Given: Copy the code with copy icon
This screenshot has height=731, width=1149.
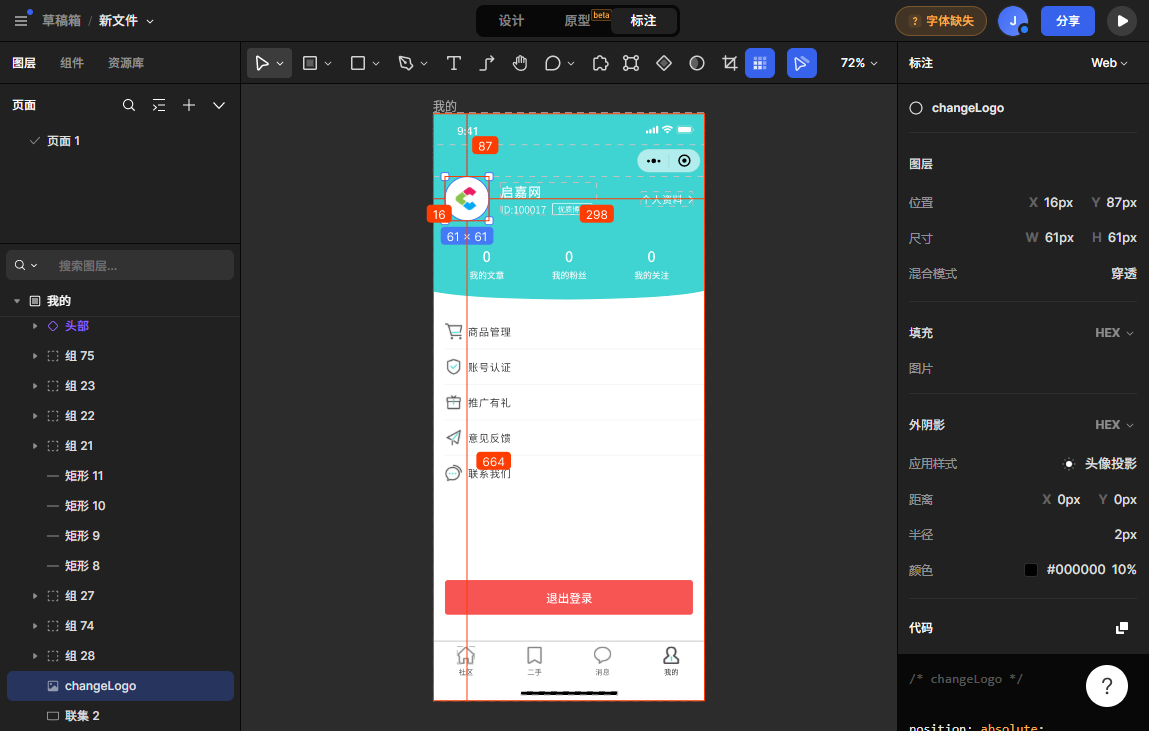Looking at the screenshot, I should click(1122, 628).
